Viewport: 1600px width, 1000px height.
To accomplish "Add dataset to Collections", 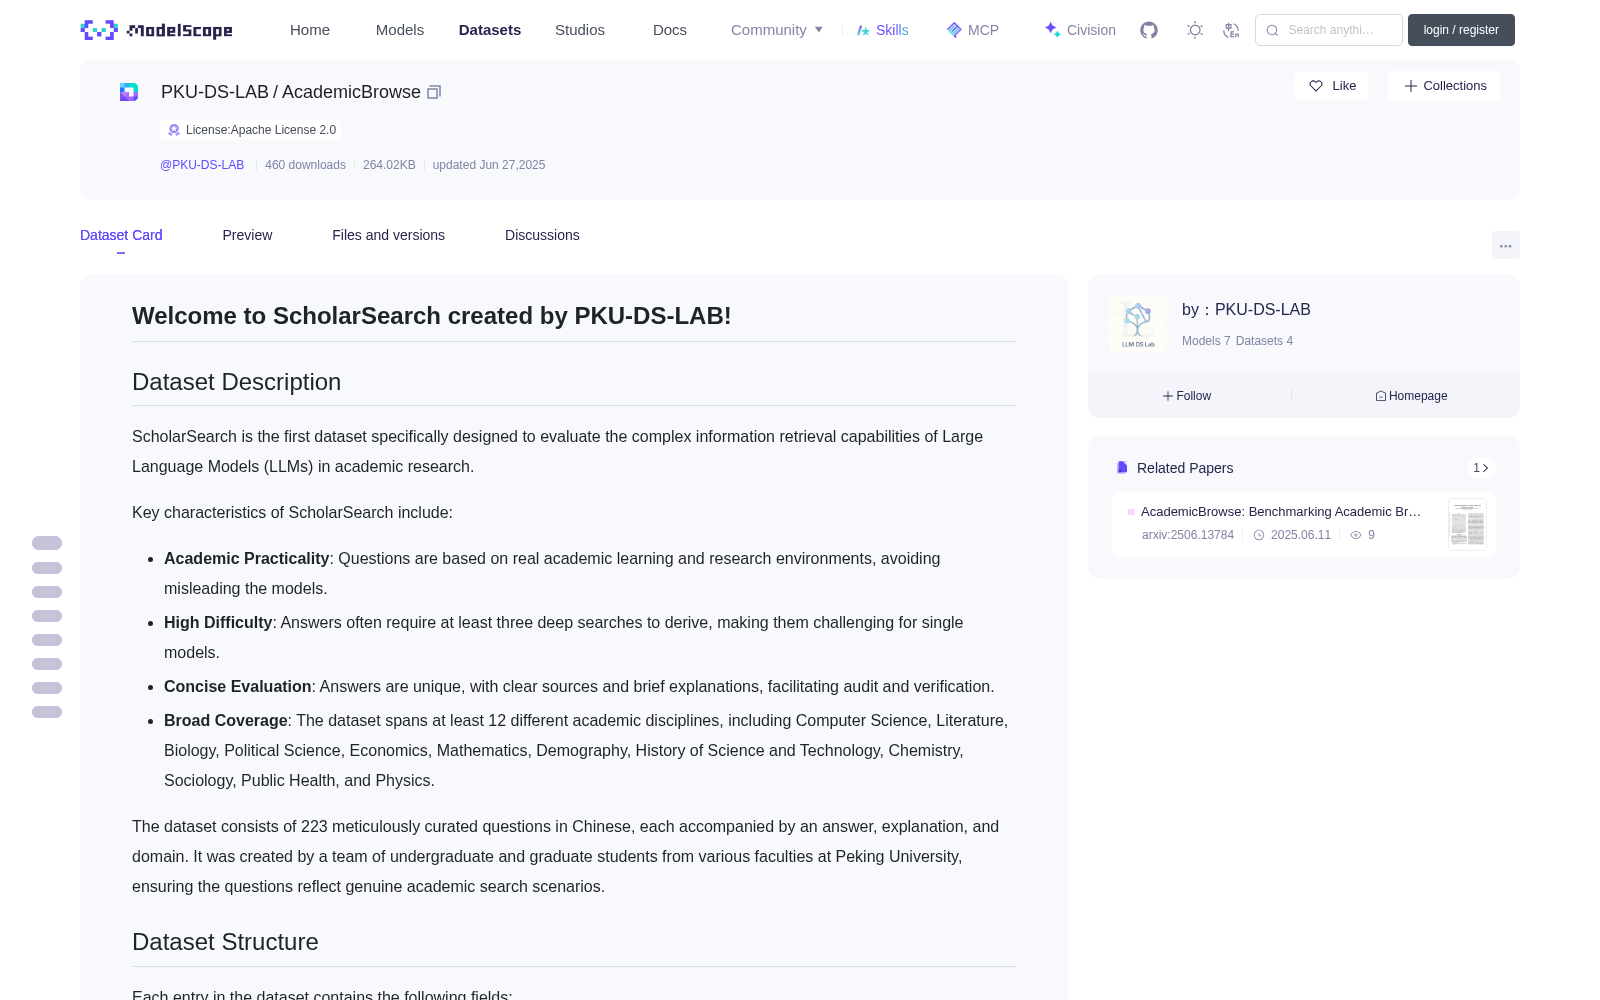I will coord(1445,86).
